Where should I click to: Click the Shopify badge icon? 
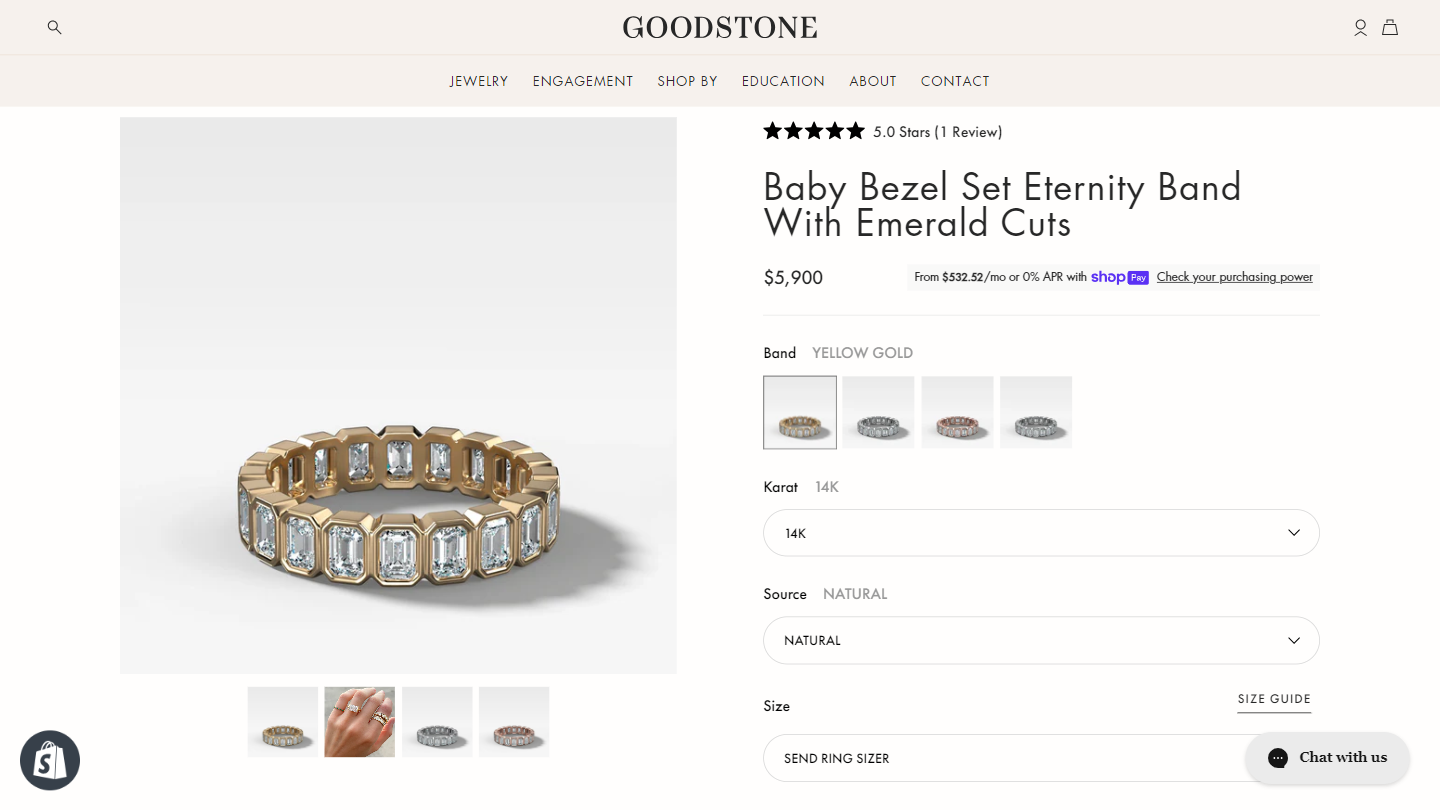pyautogui.click(x=50, y=760)
